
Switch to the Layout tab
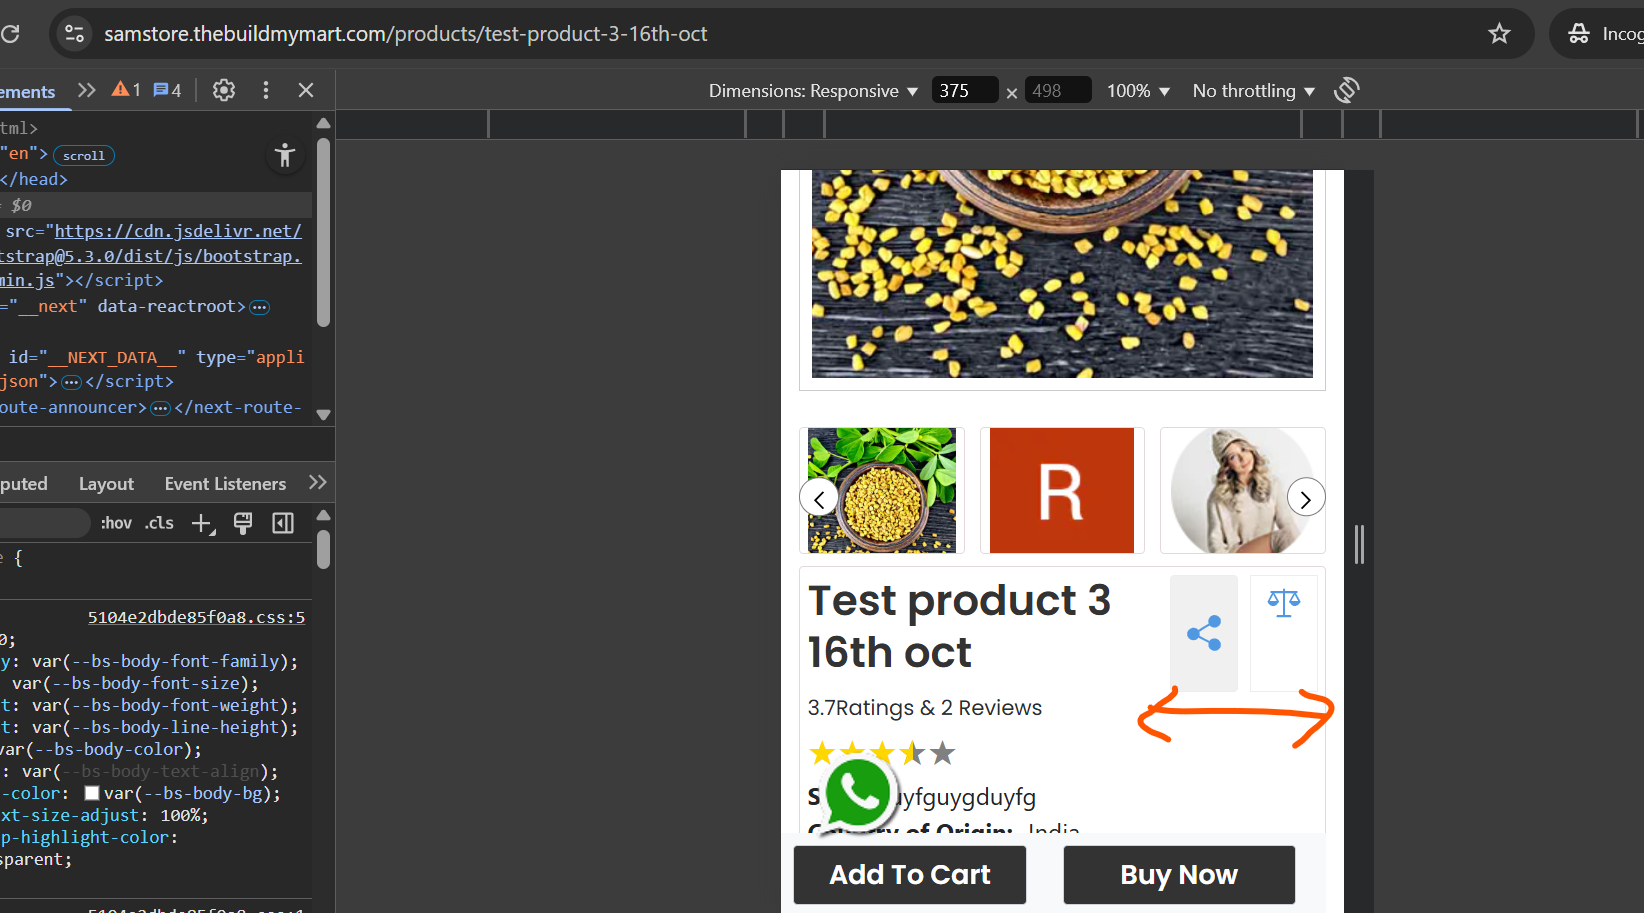pos(106,484)
